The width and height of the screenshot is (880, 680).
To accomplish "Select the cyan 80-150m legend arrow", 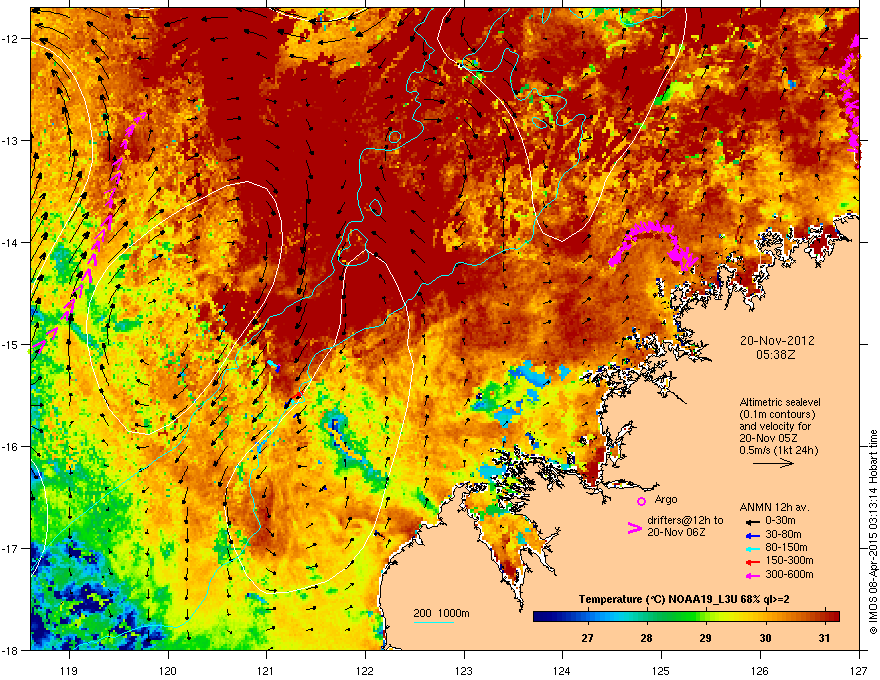I will [x=753, y=548].
